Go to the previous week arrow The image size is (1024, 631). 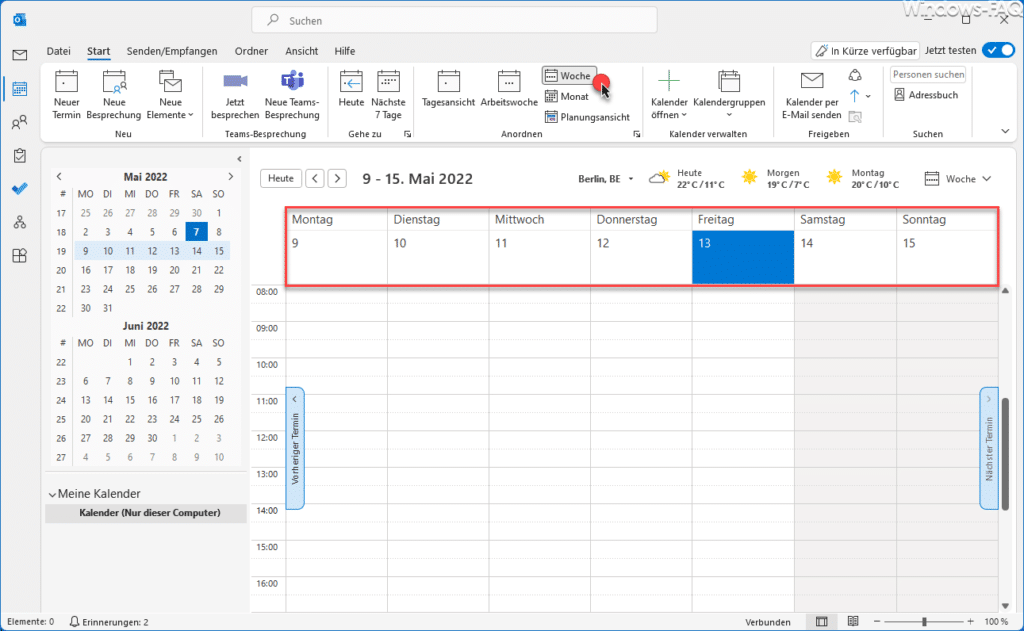[315, 178]
